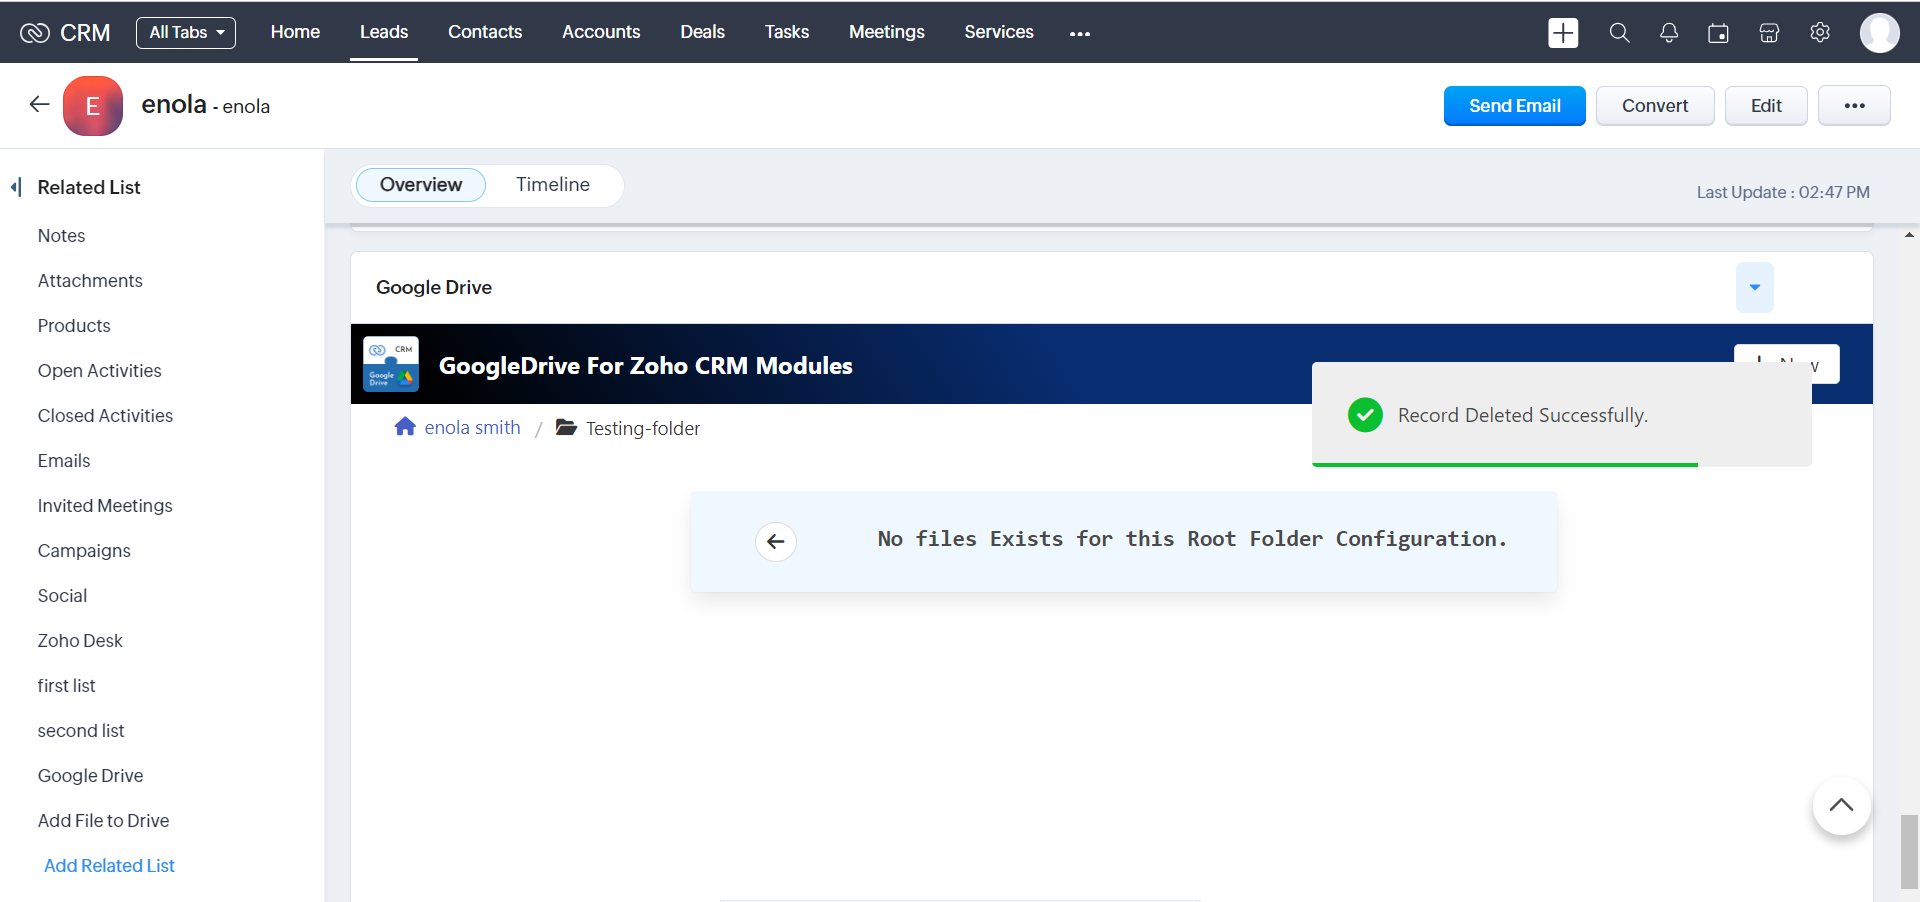Expand the Google Drive section dropdown arrow
1920x902 pixels.
click(1754, 288)
